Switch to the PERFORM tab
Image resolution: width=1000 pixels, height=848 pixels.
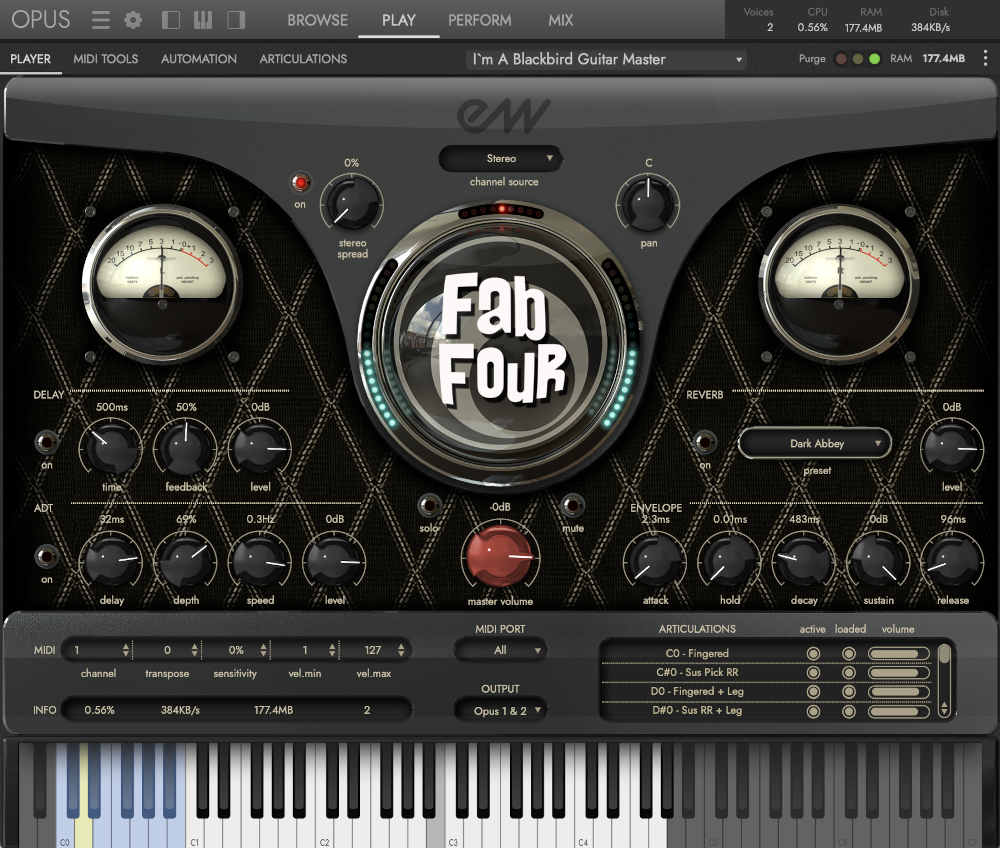coord(479,19)
